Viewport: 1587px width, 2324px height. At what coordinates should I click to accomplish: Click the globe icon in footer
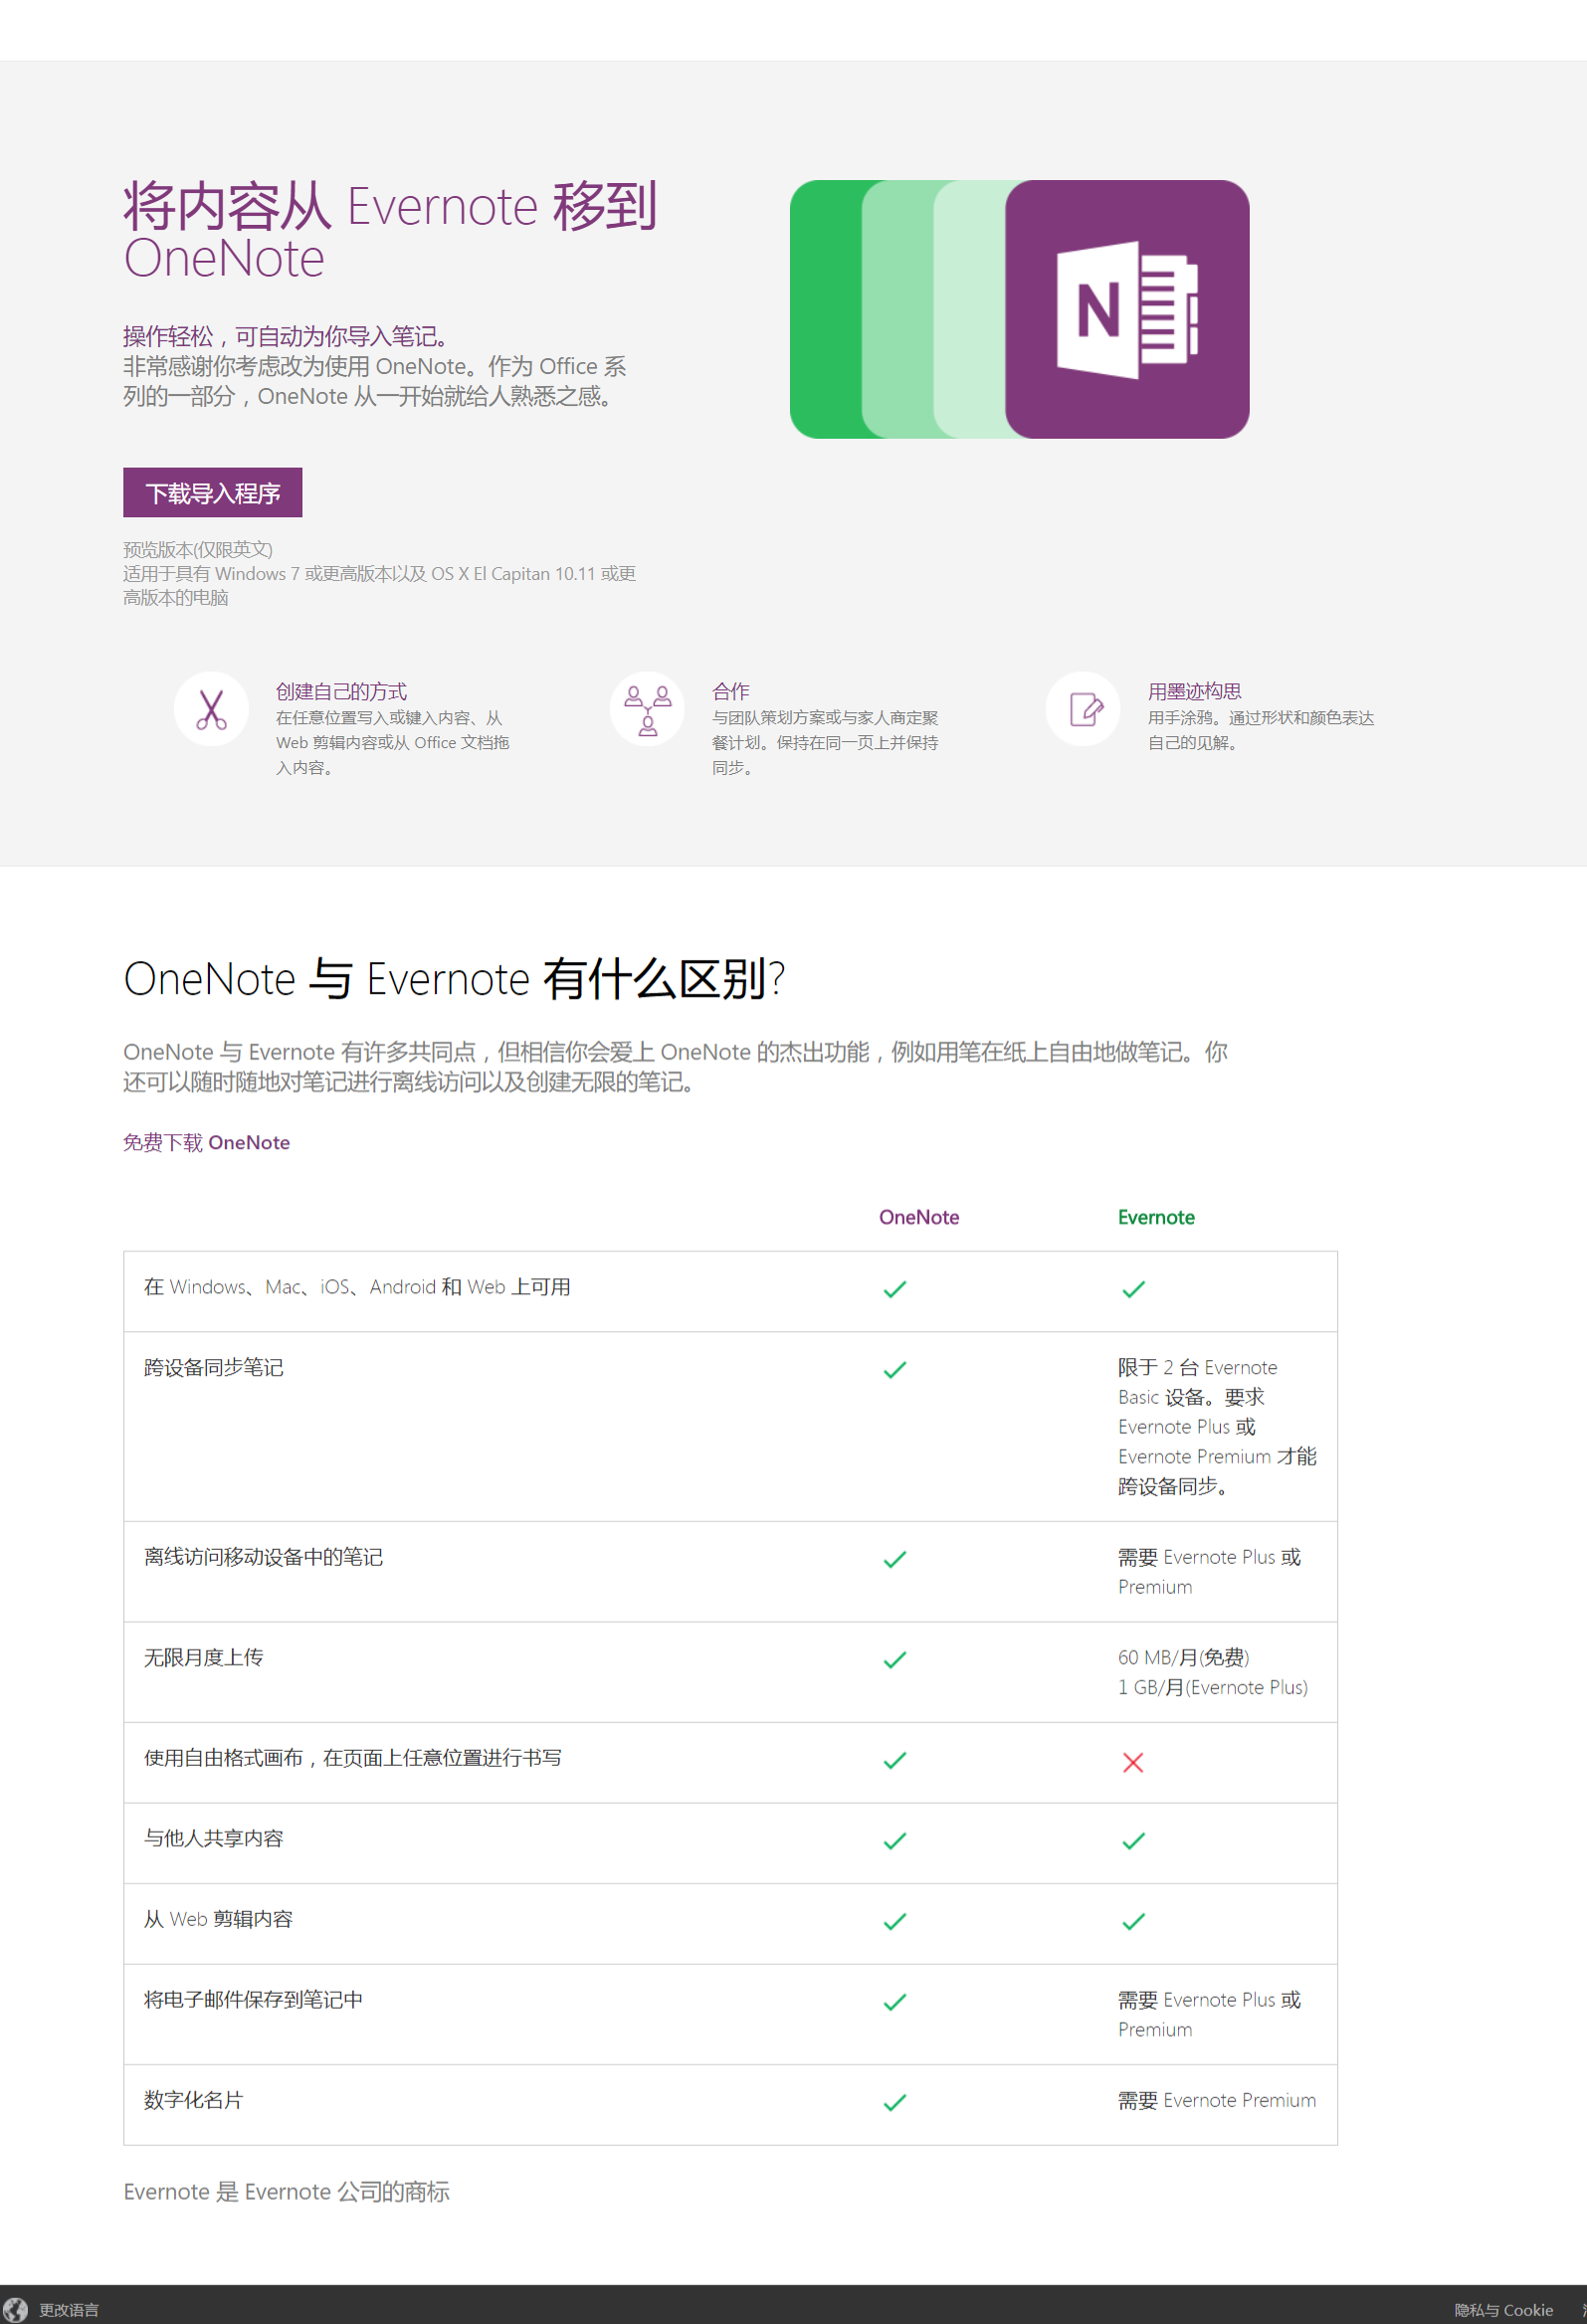coord(15,2308)
